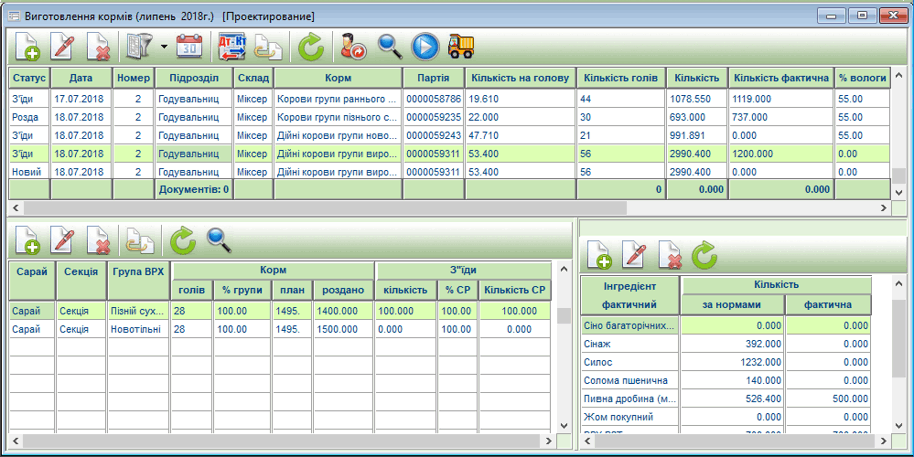
Task: Click the edit pencil icon in the lower-left toolbar
Action: click(x=63, y=240)
